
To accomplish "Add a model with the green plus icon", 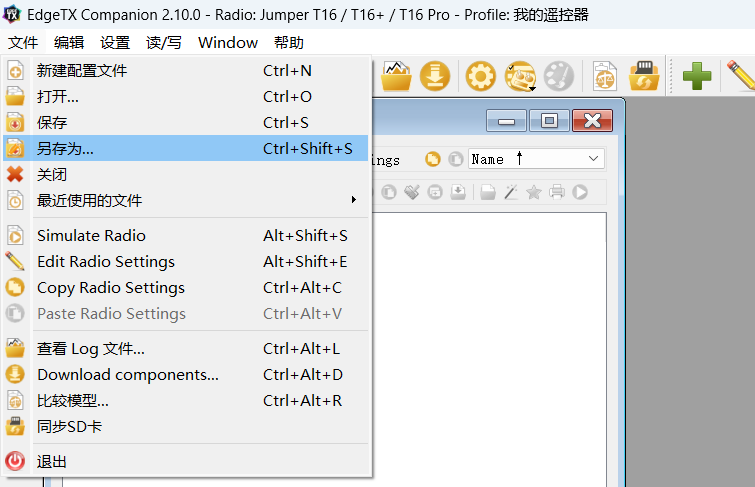I will pos(697,76).
